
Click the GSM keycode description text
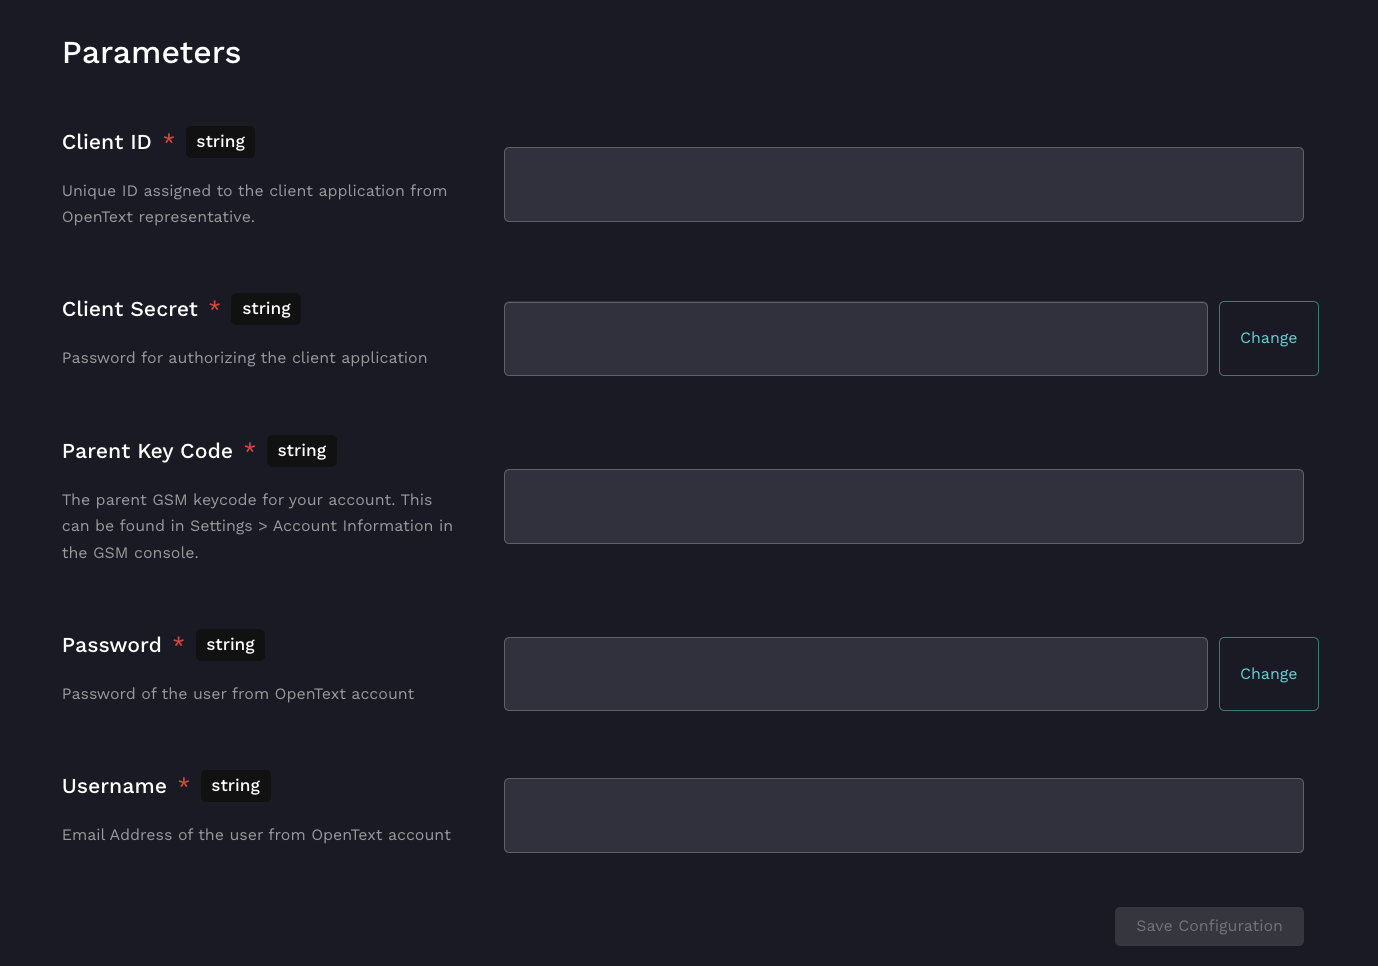[x=257, y=526]
